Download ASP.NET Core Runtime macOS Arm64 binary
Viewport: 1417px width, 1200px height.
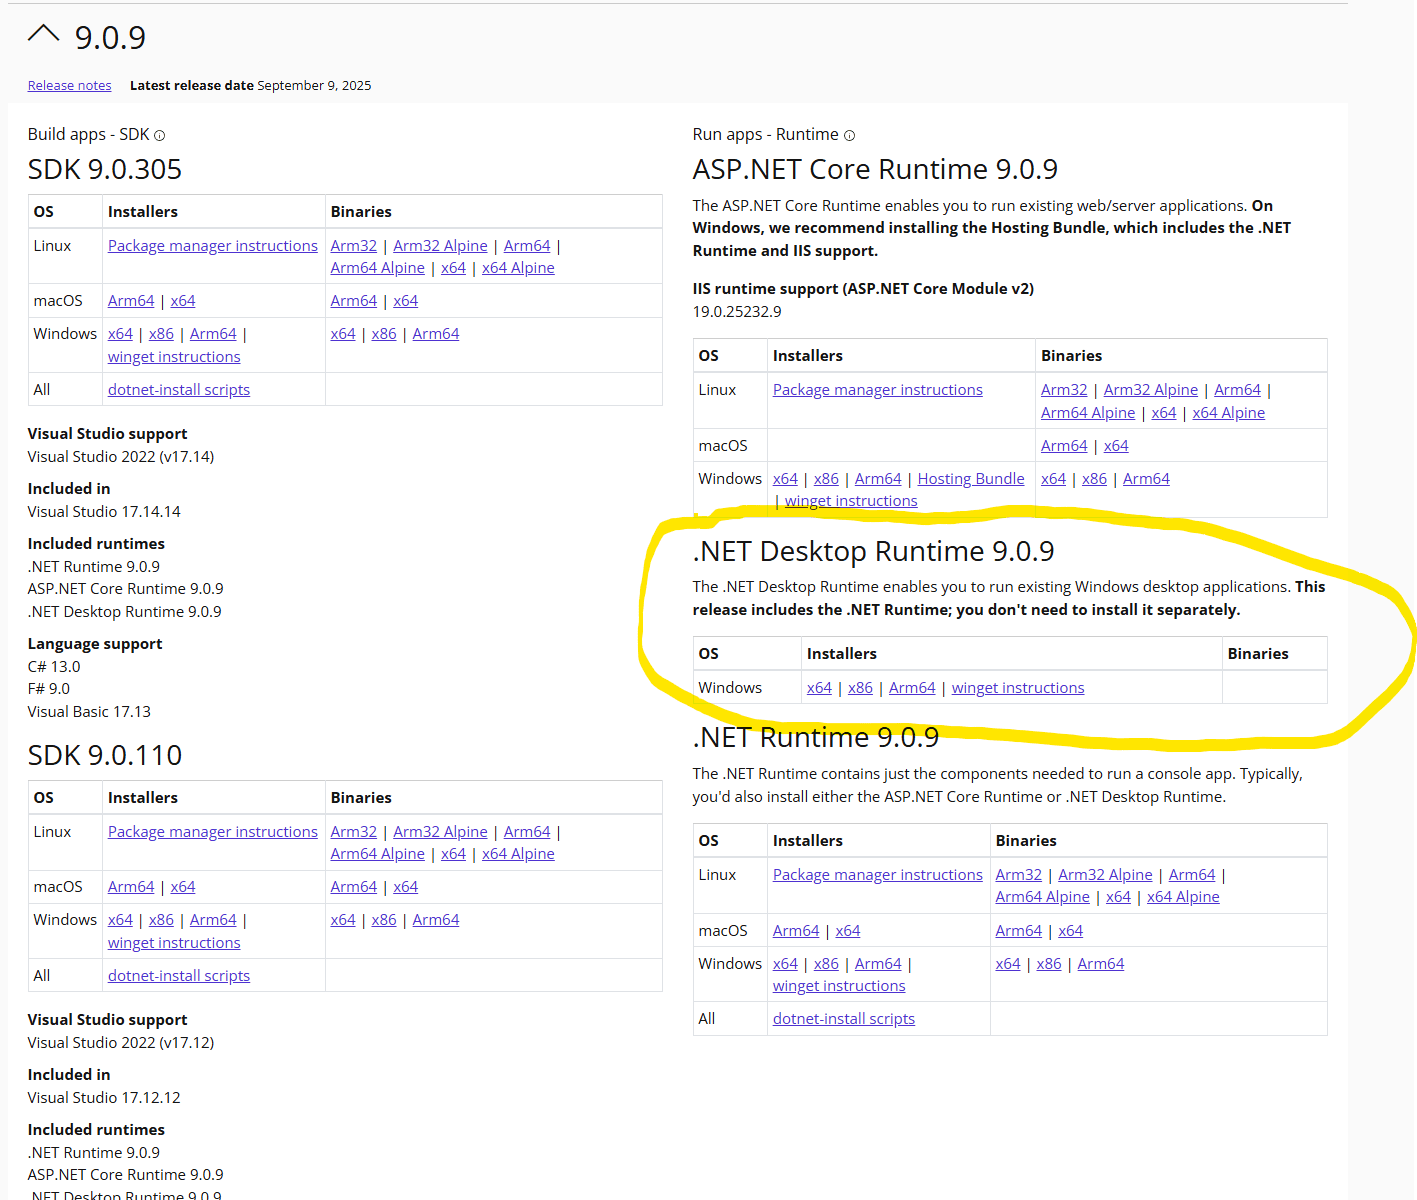click(1064, 446)
